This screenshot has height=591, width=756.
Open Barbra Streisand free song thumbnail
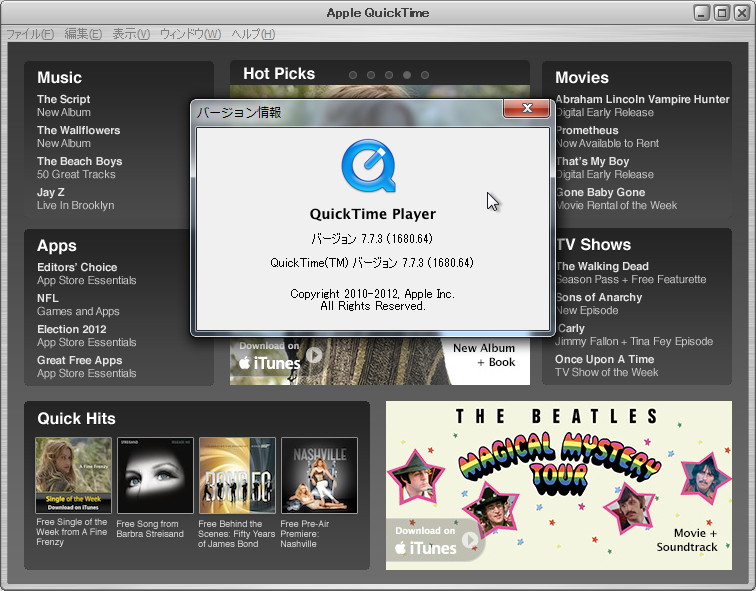(155, 475)
